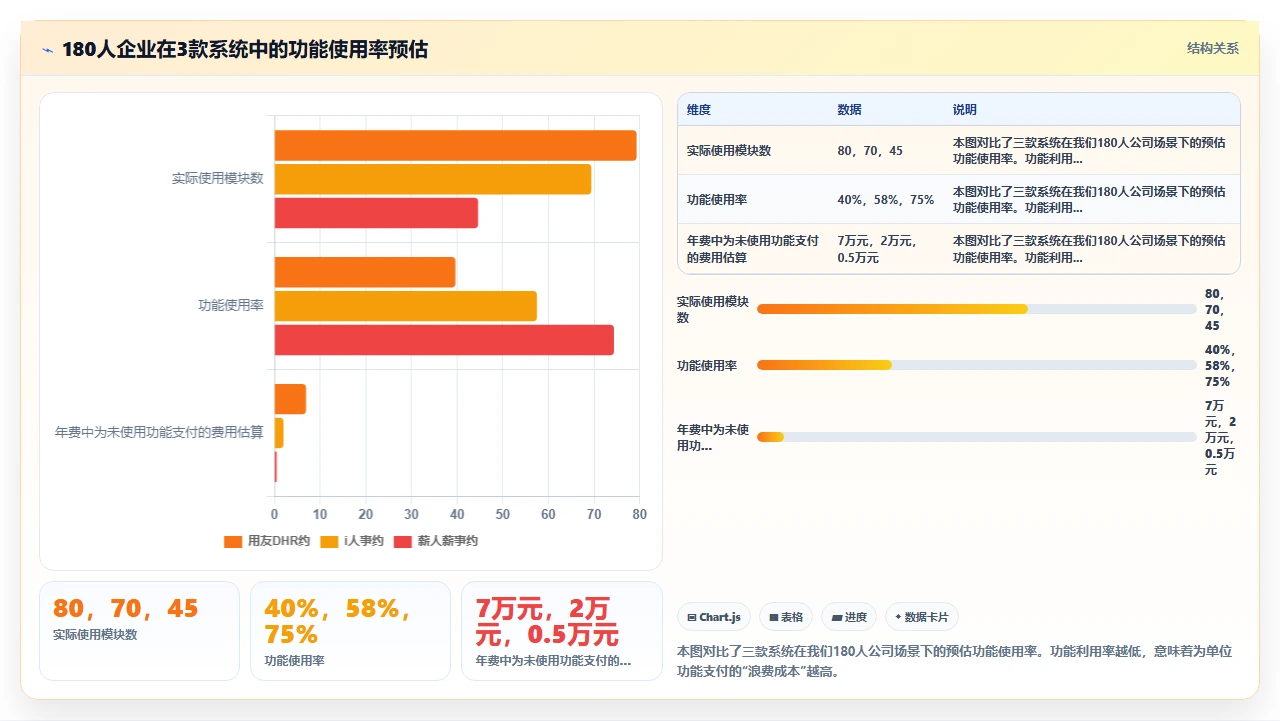Click the title 180人企业在3款系统中的功能使用率预估
1280x721 pixels.
click(245, 49)
